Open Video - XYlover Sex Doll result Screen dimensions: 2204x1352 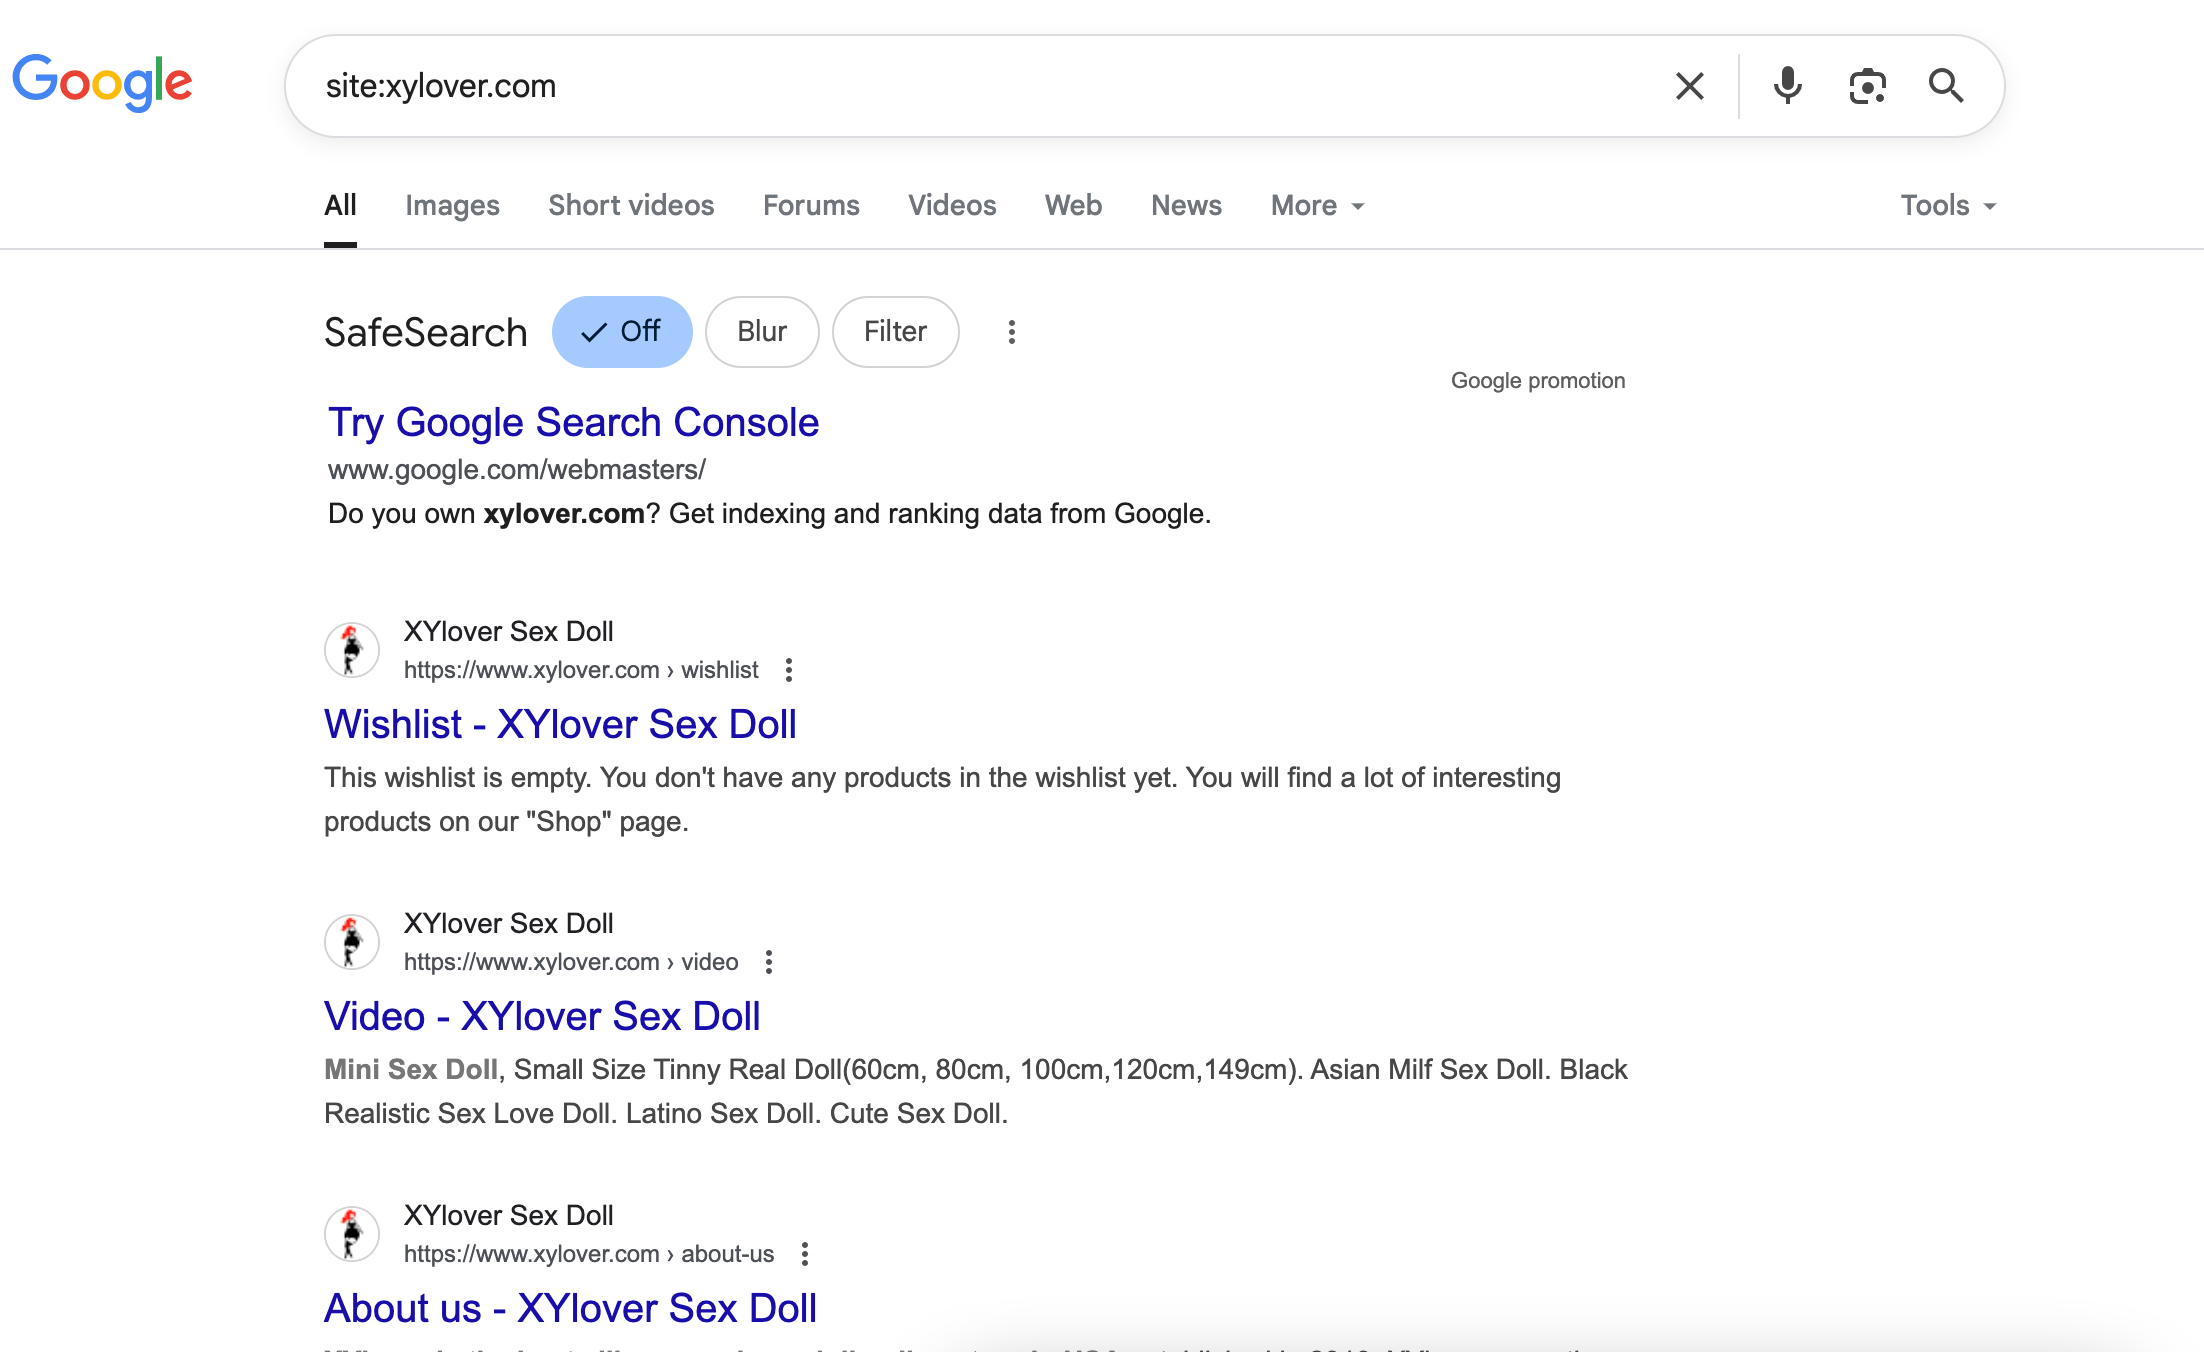pos(542,1016)
